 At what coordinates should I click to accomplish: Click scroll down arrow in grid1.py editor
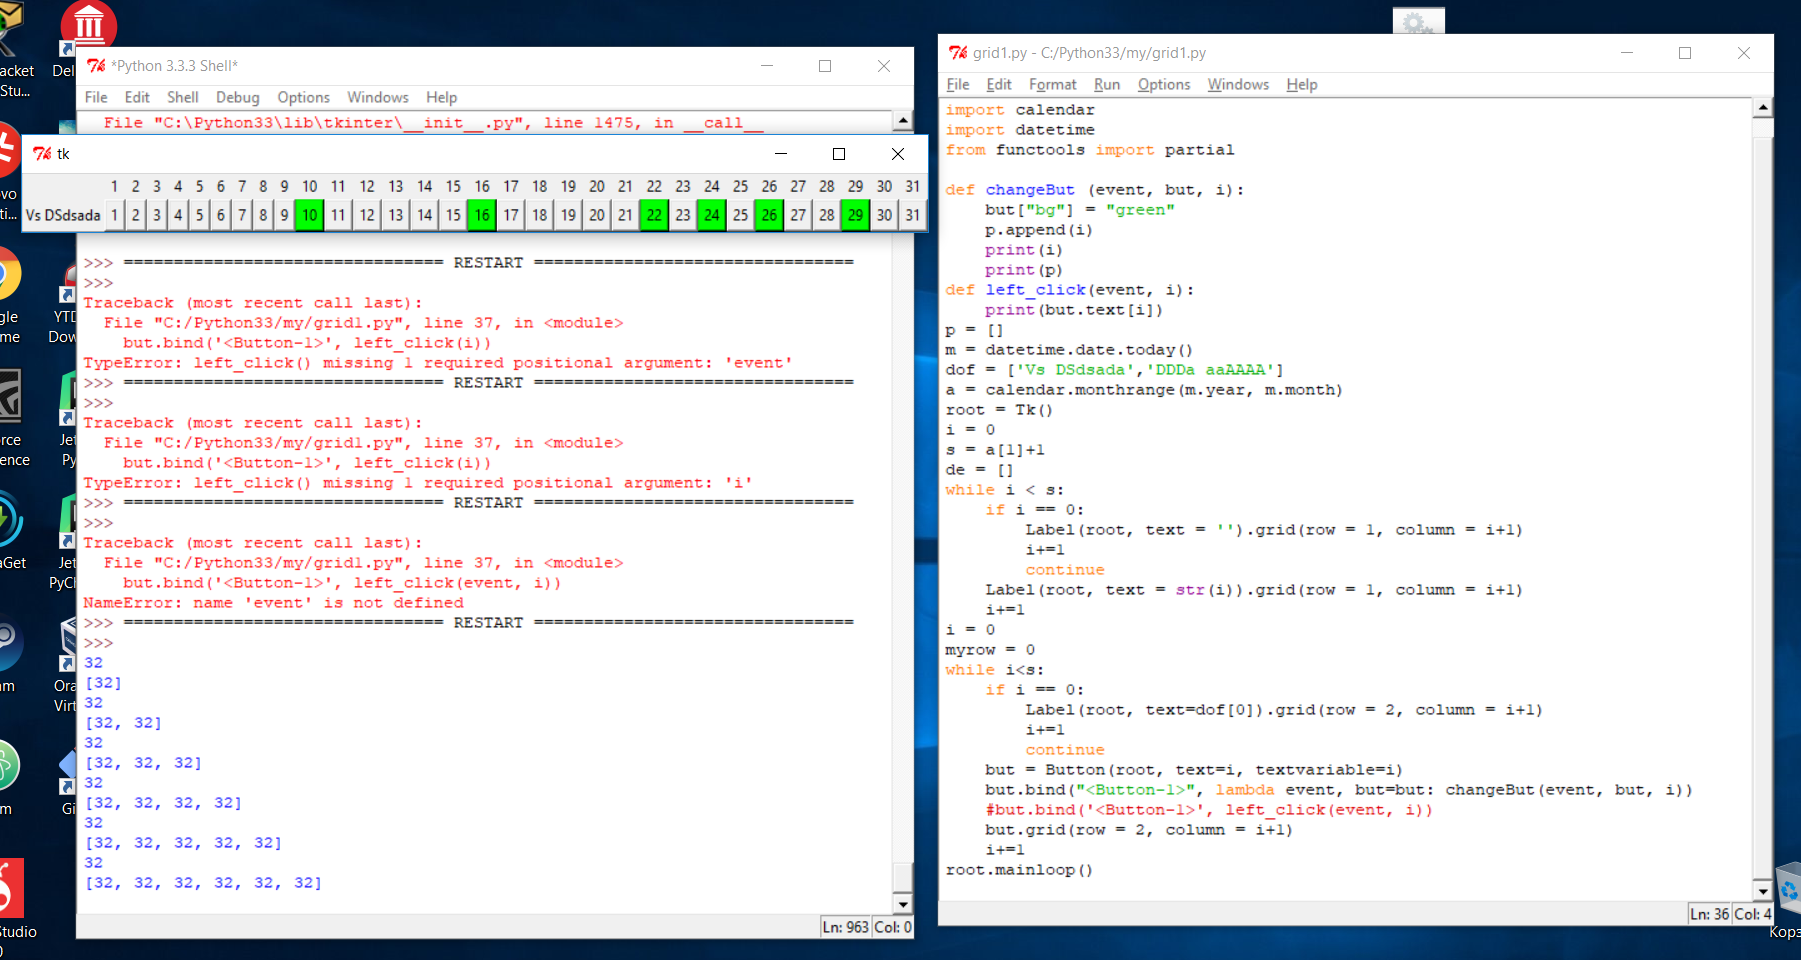coord(1763,890)
